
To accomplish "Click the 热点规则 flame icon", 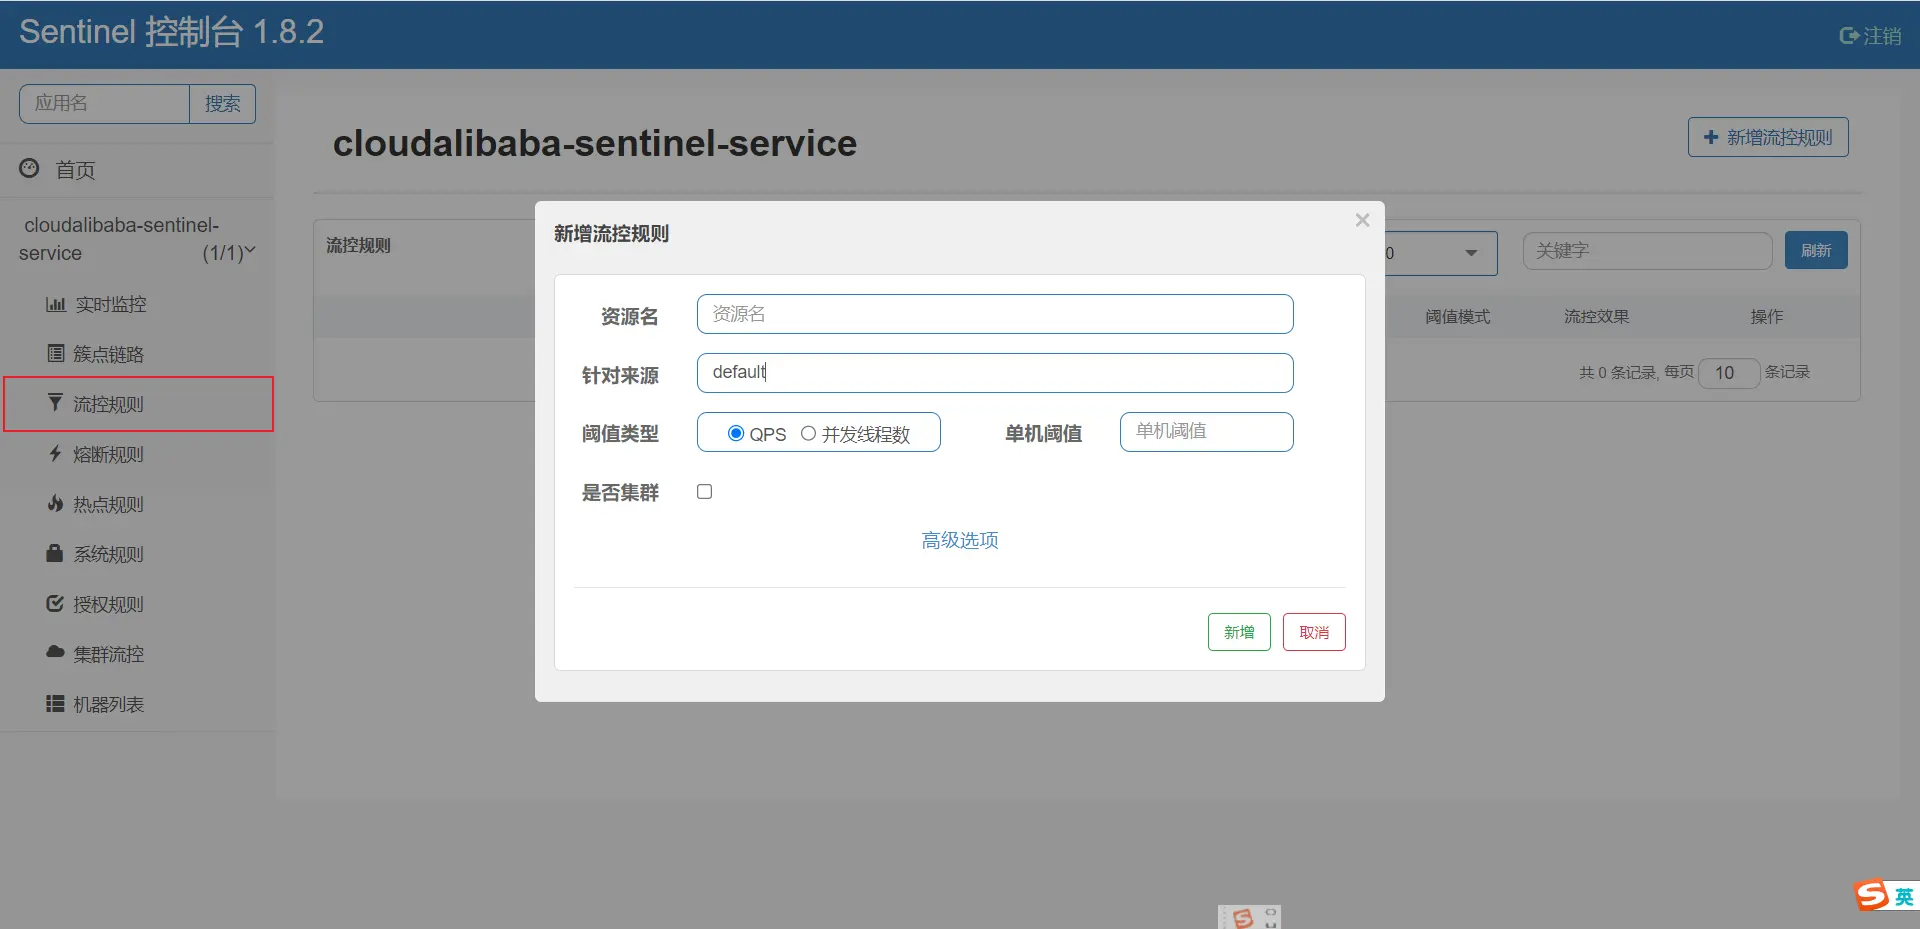I will point(55,503).
